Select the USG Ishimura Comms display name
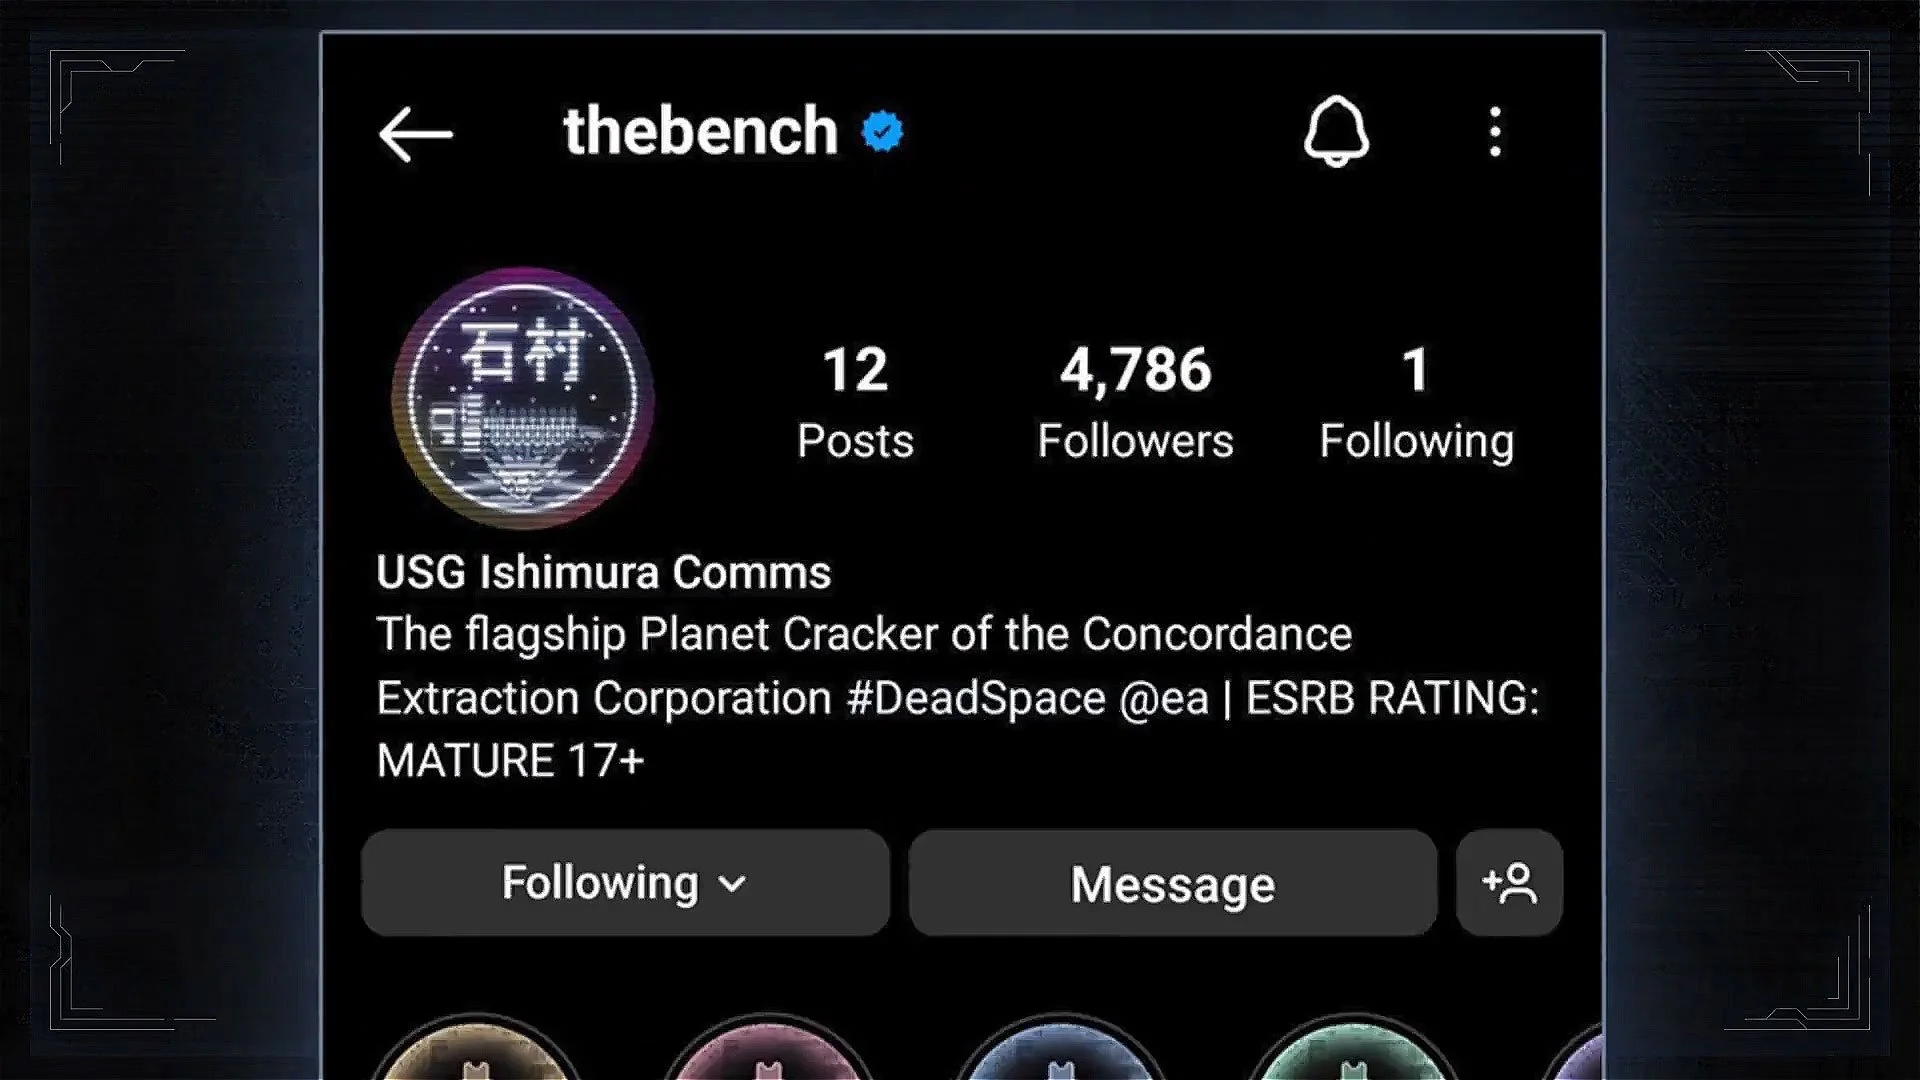Screen dimensions: 1920x1080 [x=604, y=573]
